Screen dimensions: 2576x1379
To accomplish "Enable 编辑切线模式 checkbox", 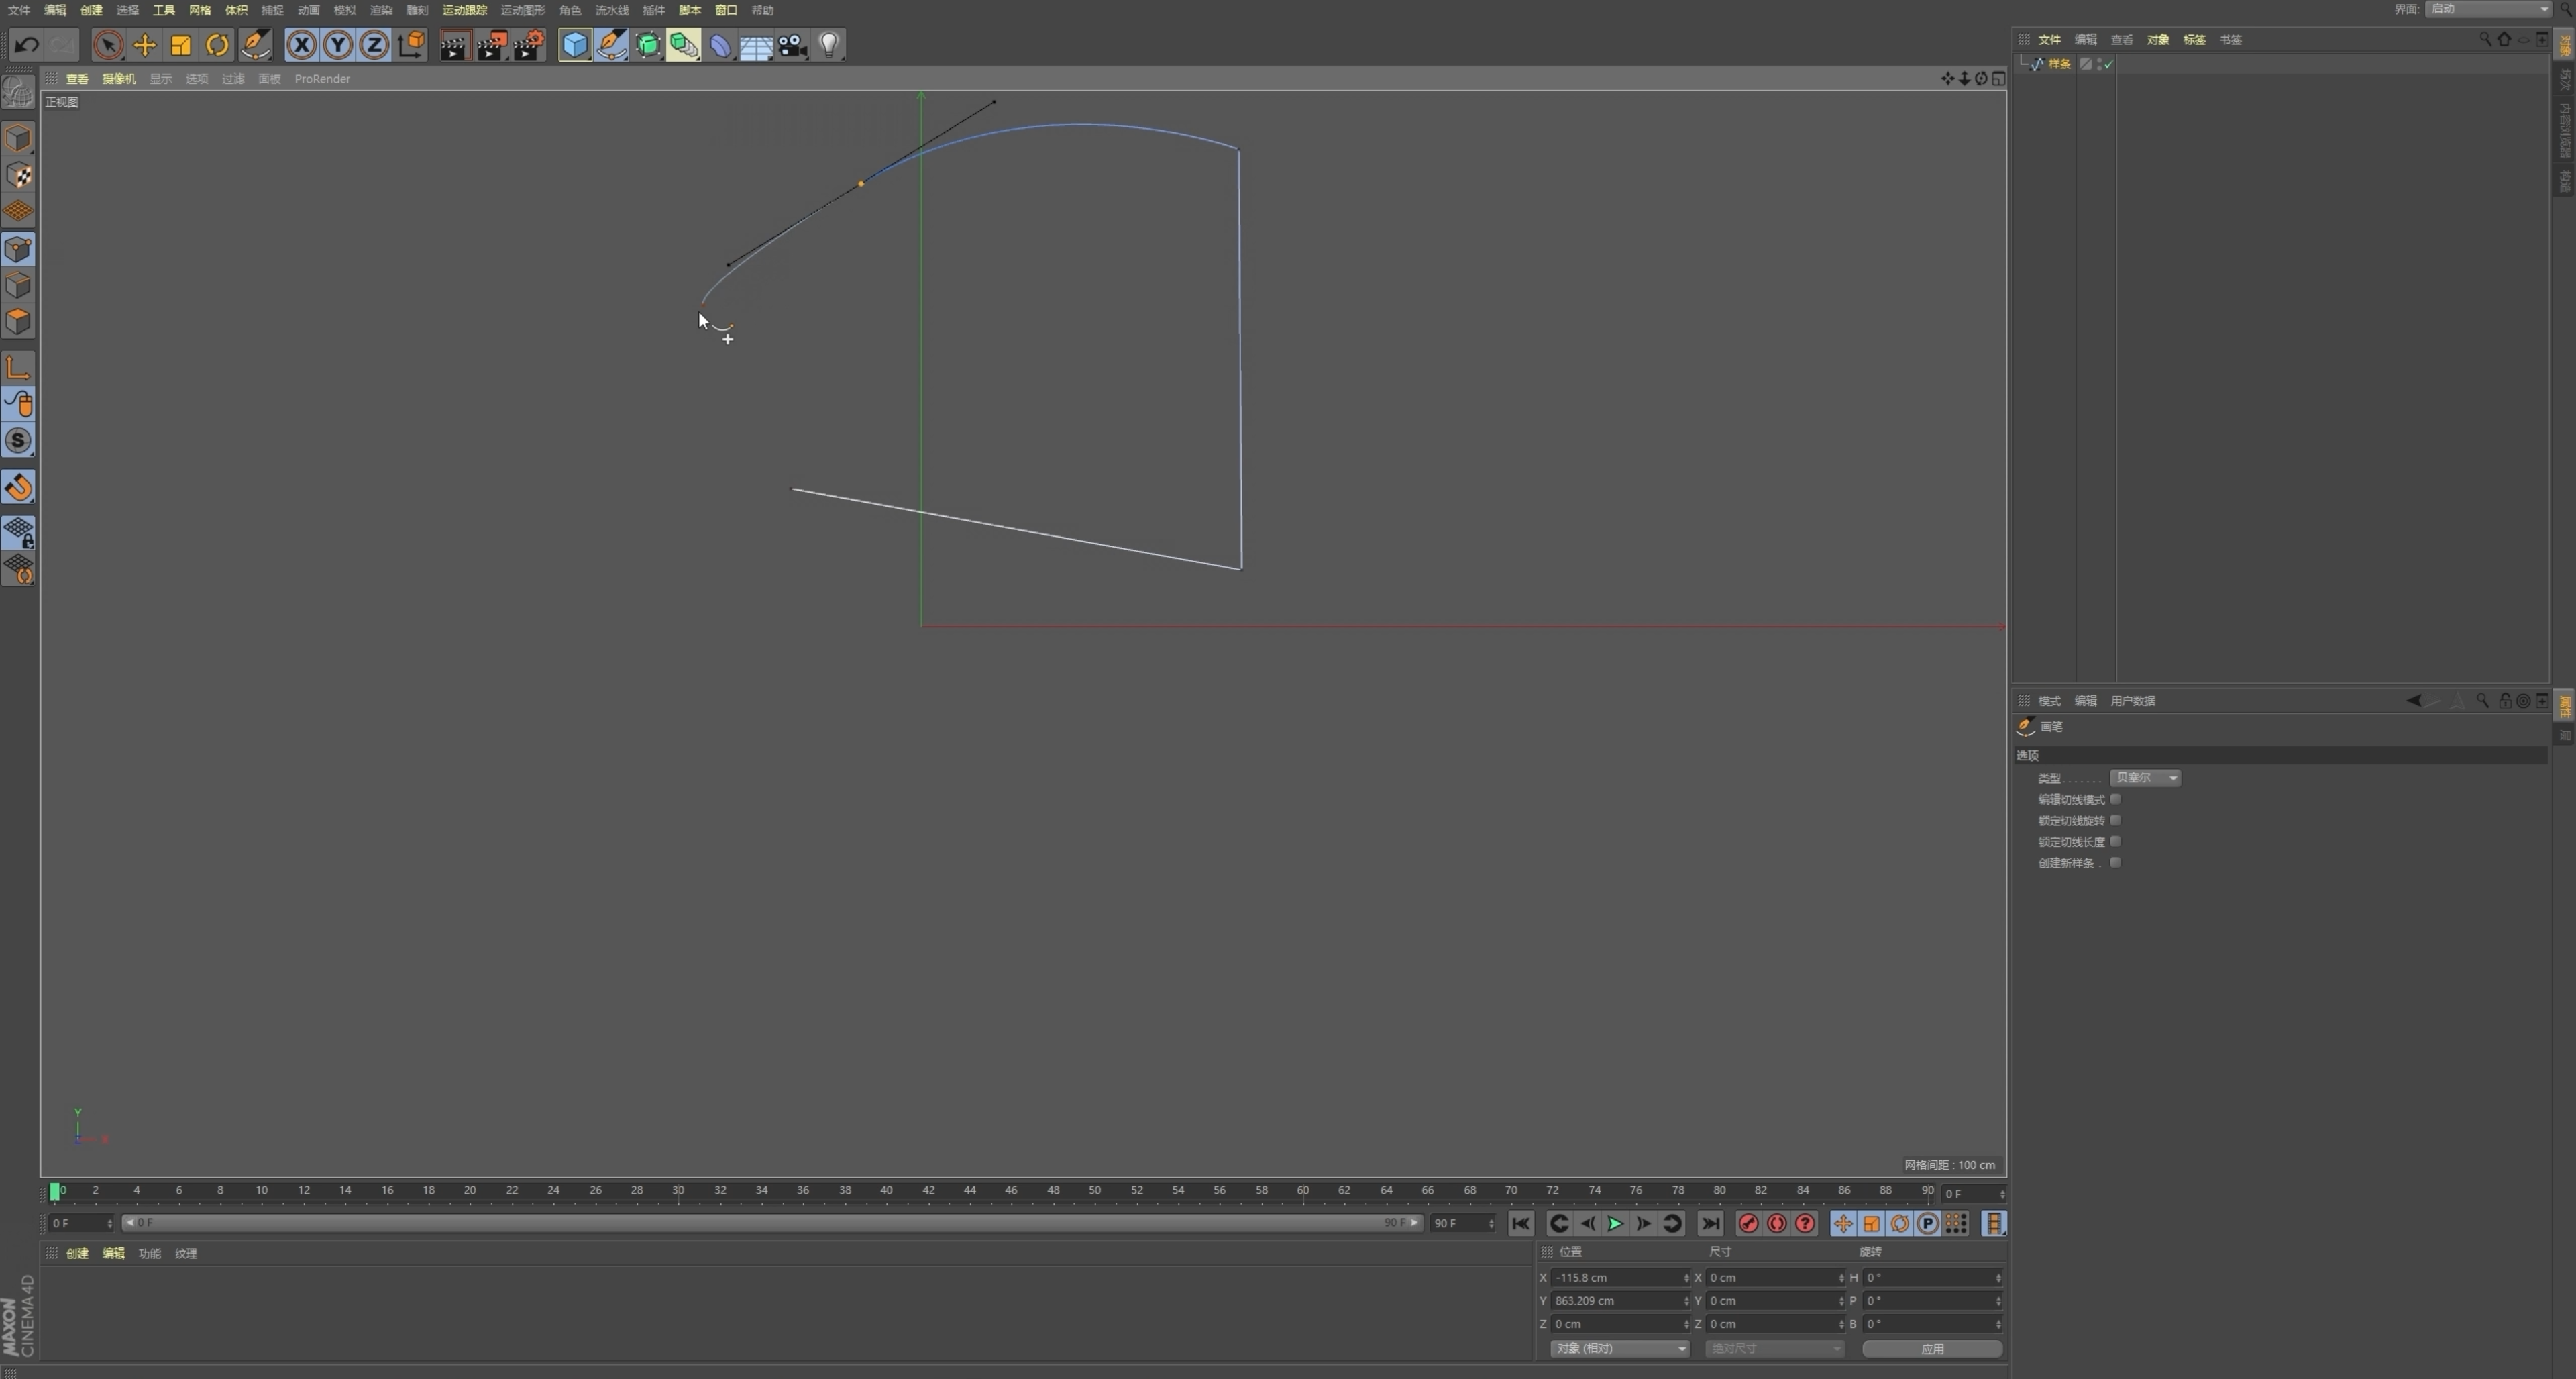I will click(2115, 799).
